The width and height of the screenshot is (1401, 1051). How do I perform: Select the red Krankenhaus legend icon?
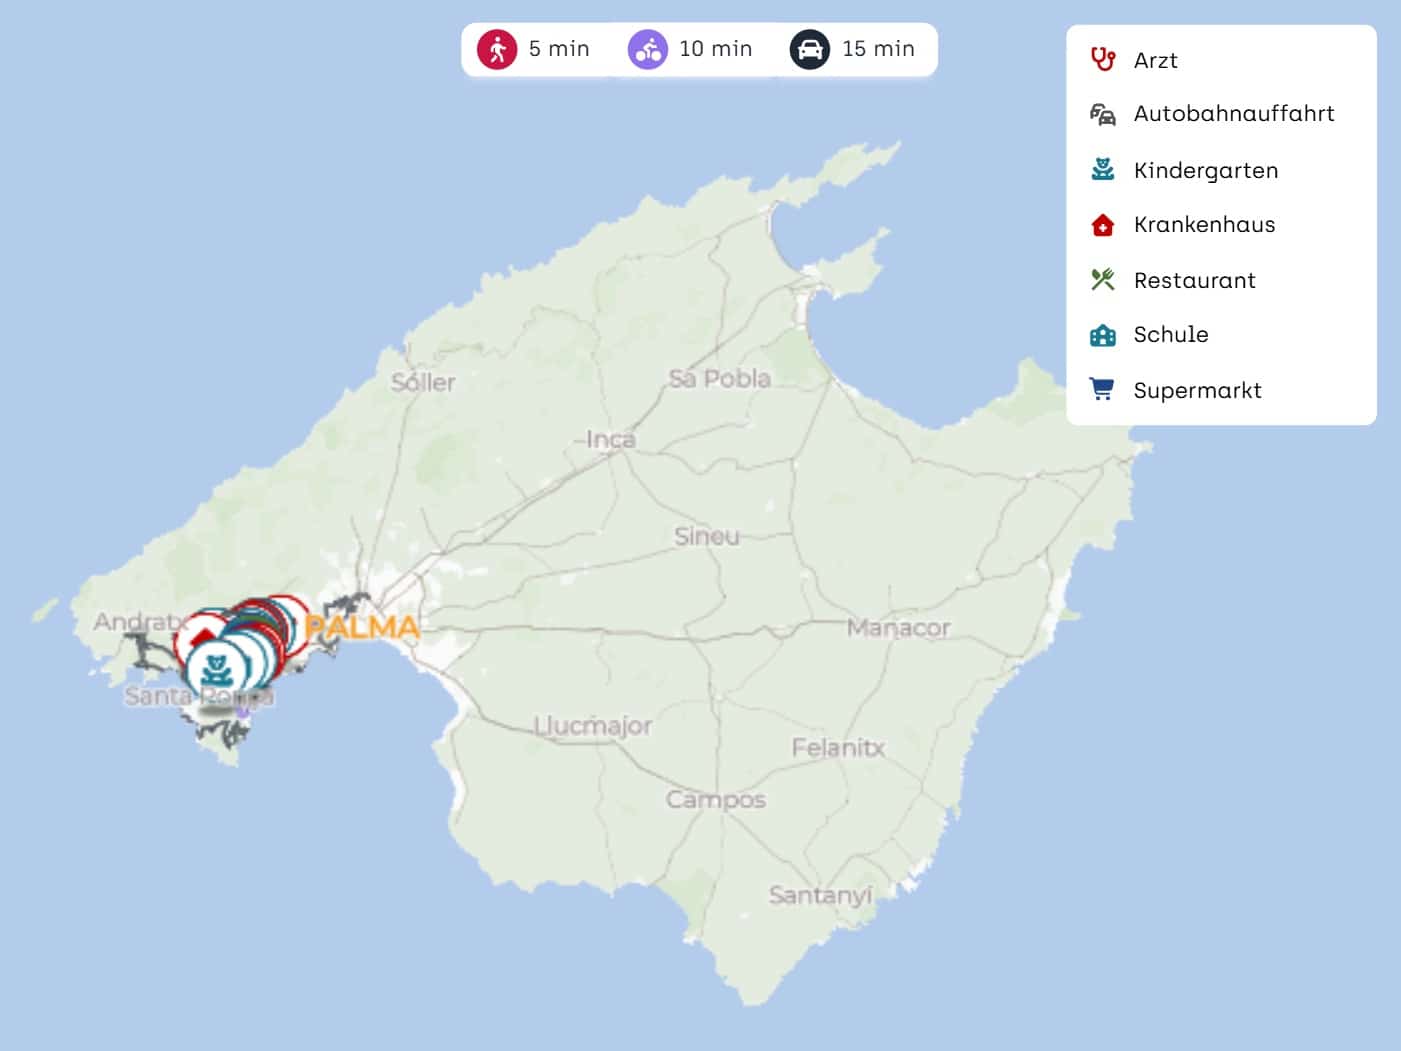[1103, 225]
